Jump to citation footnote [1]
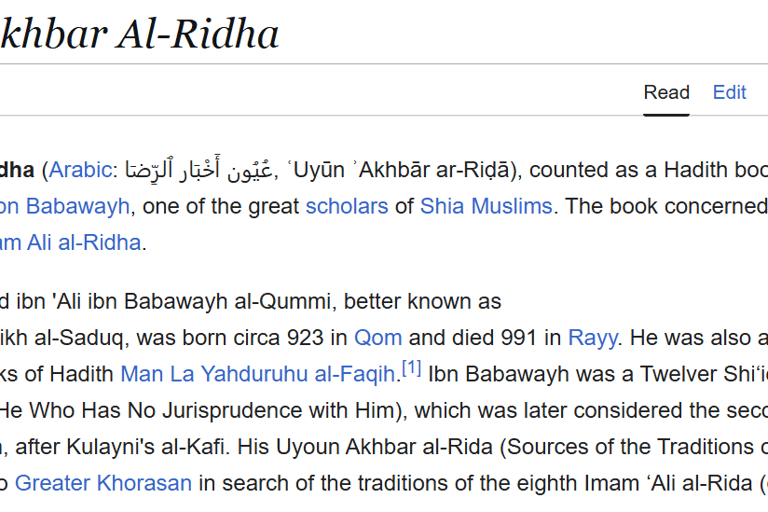This screenshot has height=512, width=768. point(411,367)
